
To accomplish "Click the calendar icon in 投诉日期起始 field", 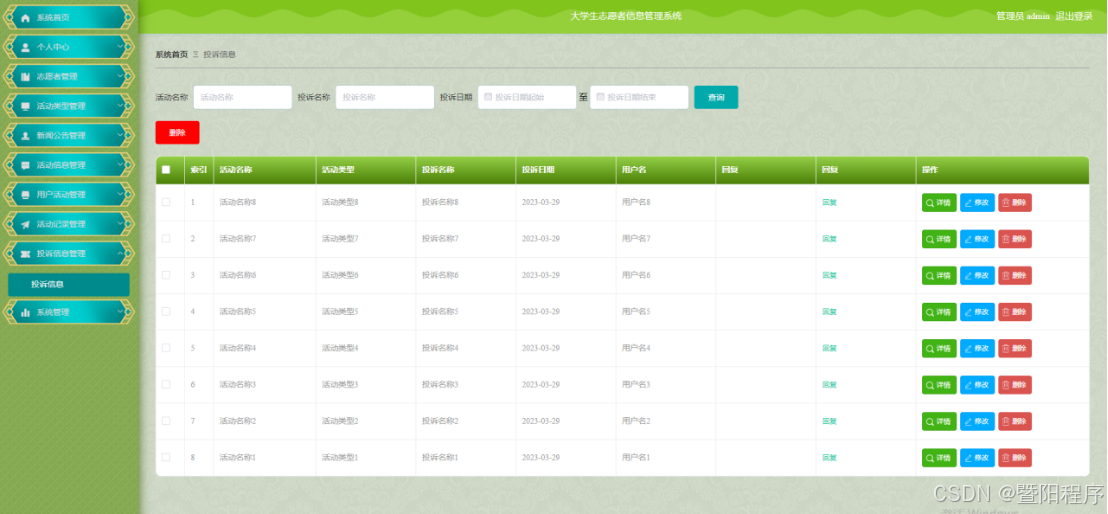I will (x=488, y=98).
